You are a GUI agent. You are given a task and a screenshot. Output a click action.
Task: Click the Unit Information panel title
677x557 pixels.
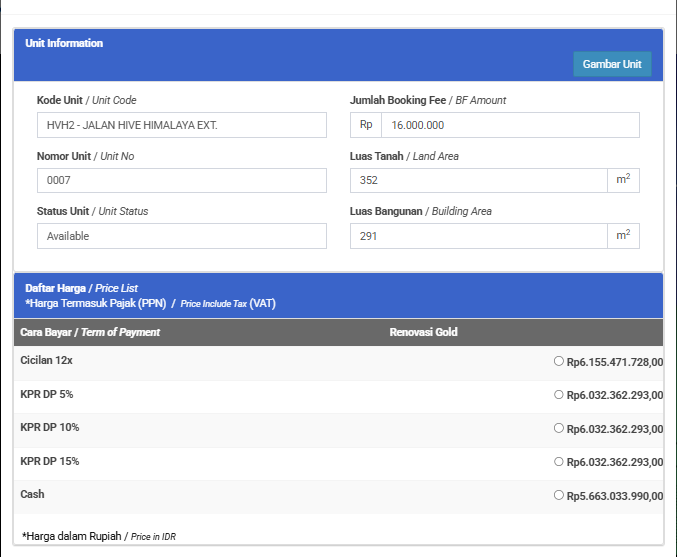tap(64, 44)
